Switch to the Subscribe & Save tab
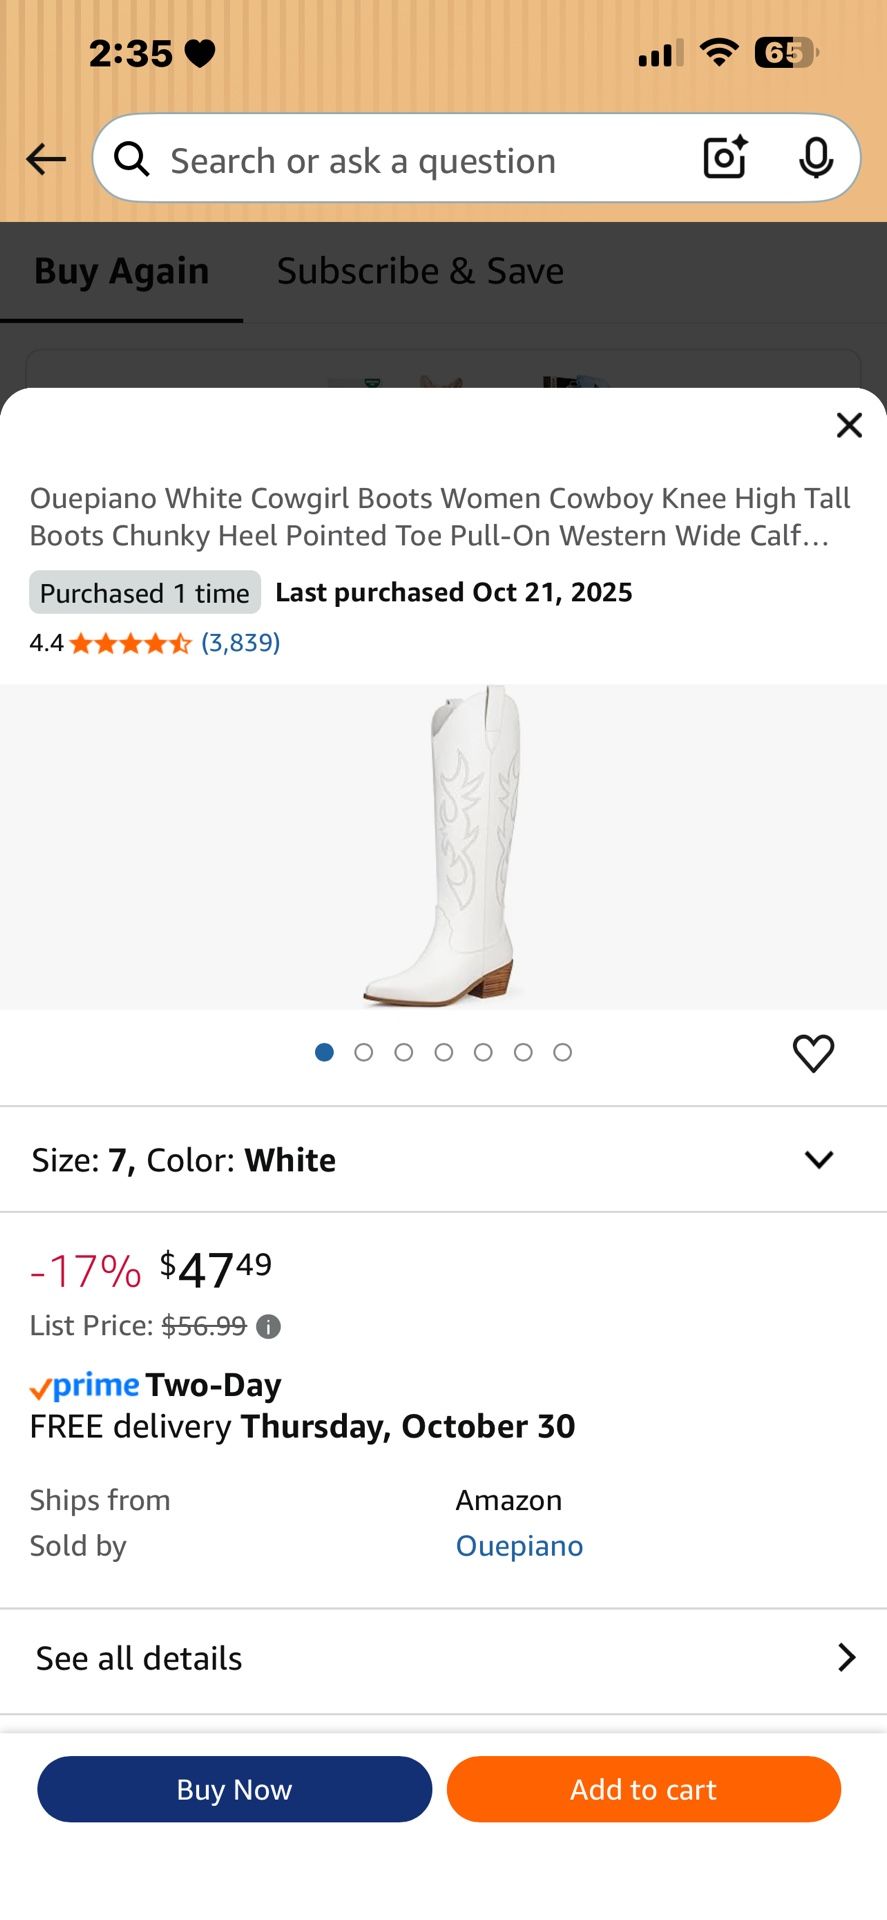 tap(420, 270)
